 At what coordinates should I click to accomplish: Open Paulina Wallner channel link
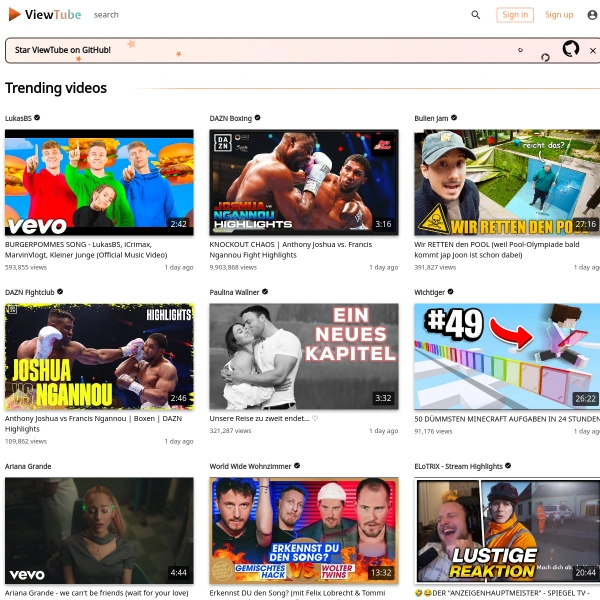click(234, 292)
